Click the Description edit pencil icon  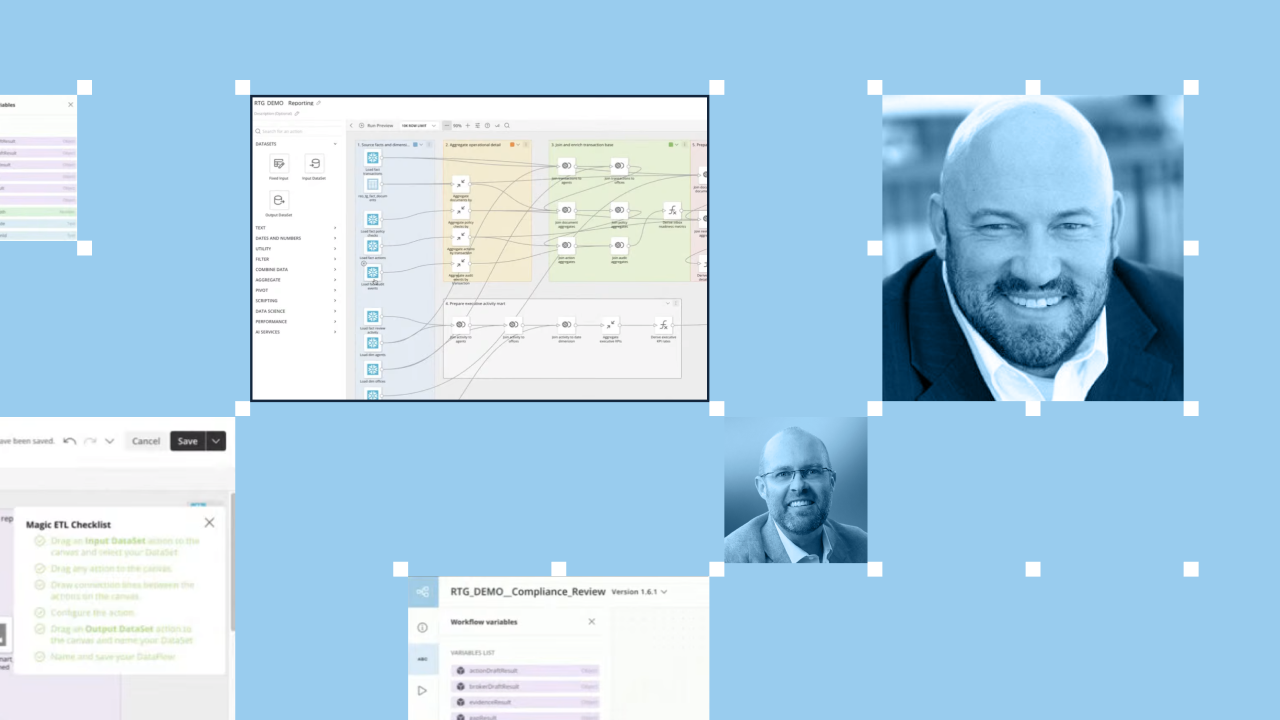coord(297,113)
